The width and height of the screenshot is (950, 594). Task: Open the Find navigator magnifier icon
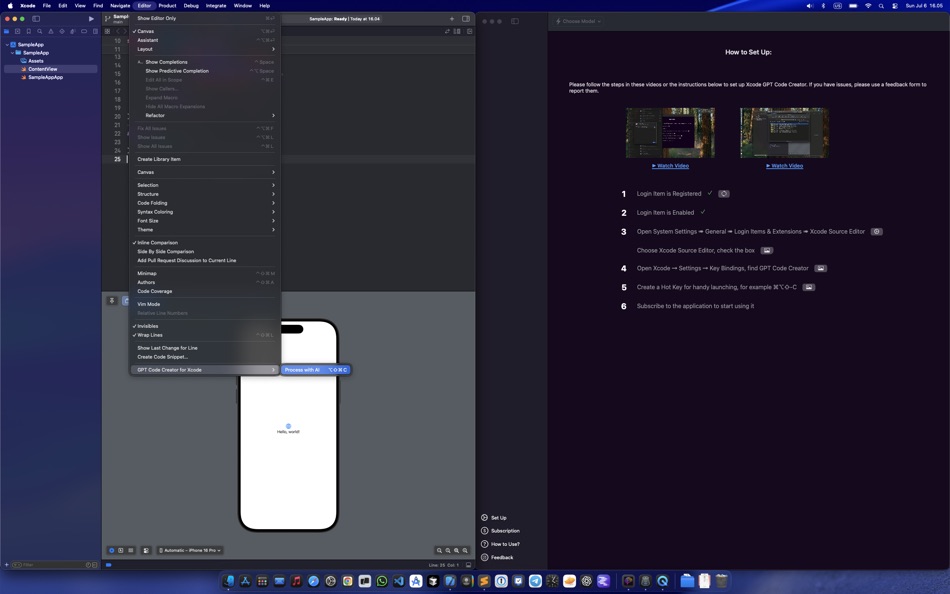[x=39, y=32]
